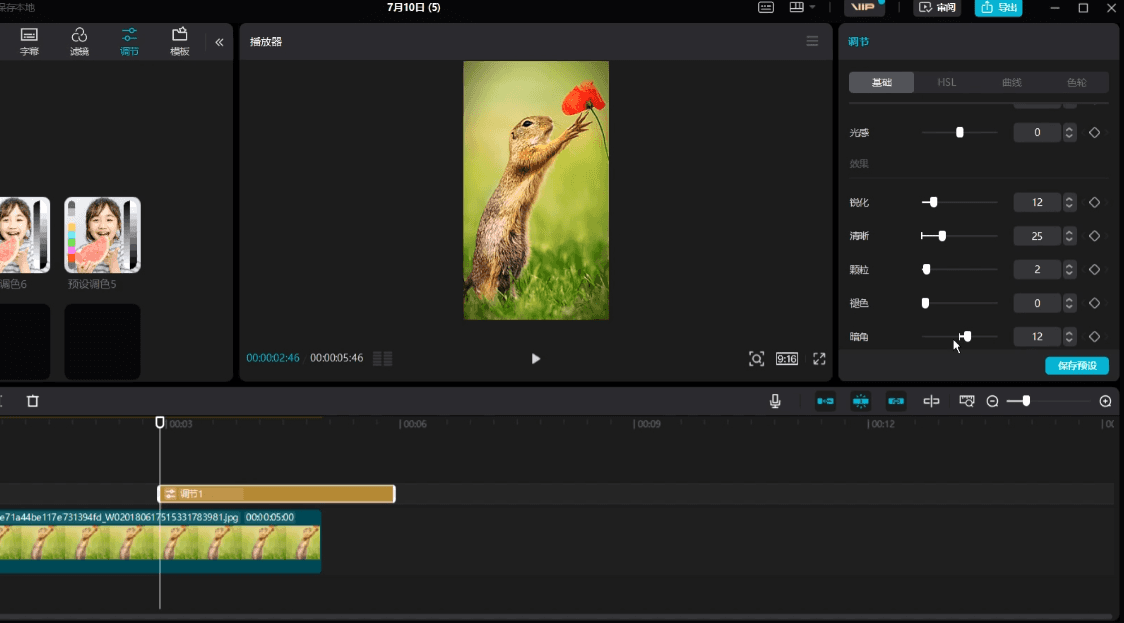This screenshot has height=623, width=1124.
Task: Toggle the main track magnet button
Action: pyautogui.click(x=825, y=401)
